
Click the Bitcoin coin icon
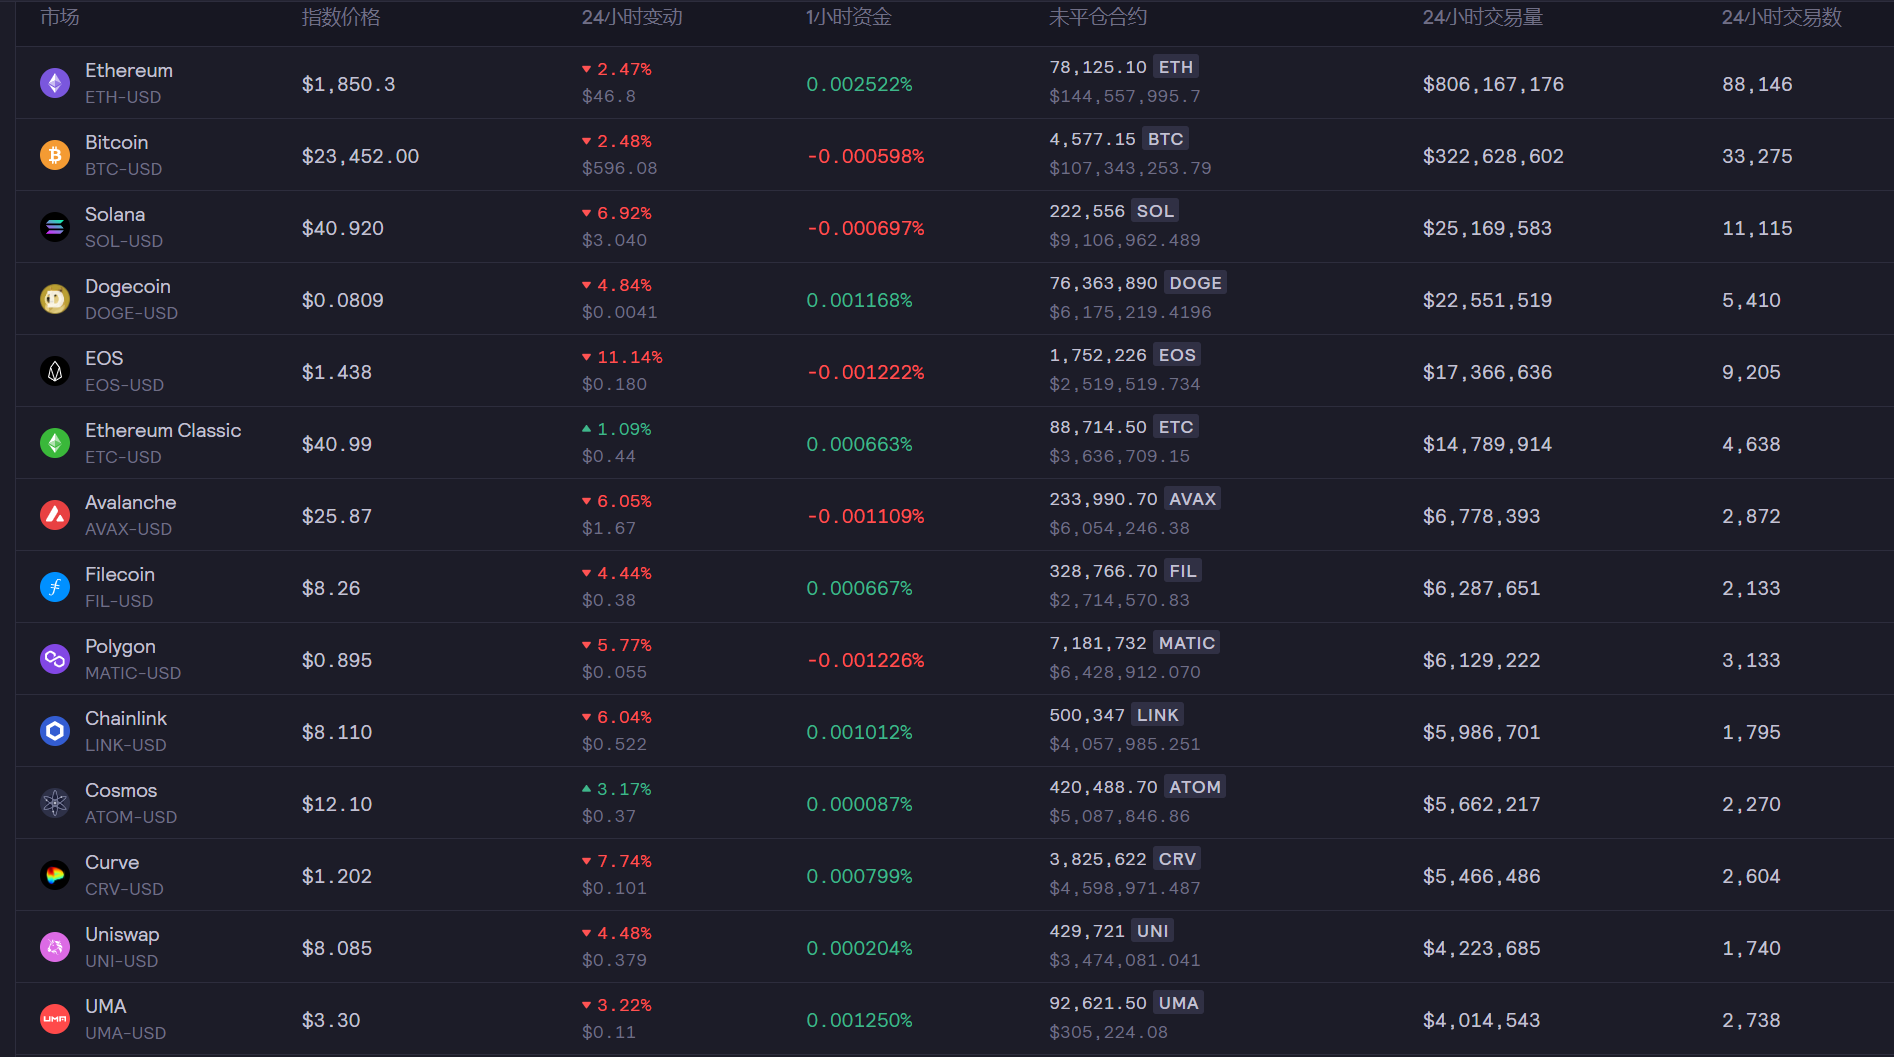tap(55, 155)
